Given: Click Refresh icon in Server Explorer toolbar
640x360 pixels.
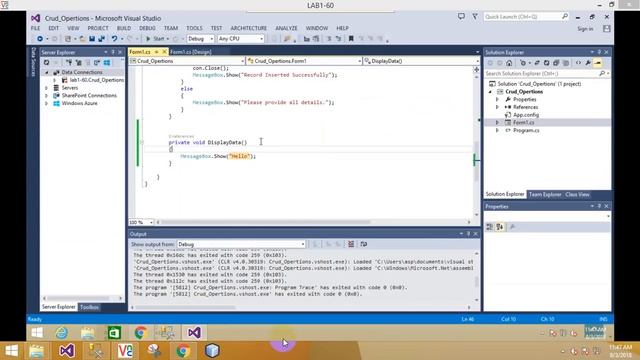Looking at the screenshot, I should click(x=47, y=63).
